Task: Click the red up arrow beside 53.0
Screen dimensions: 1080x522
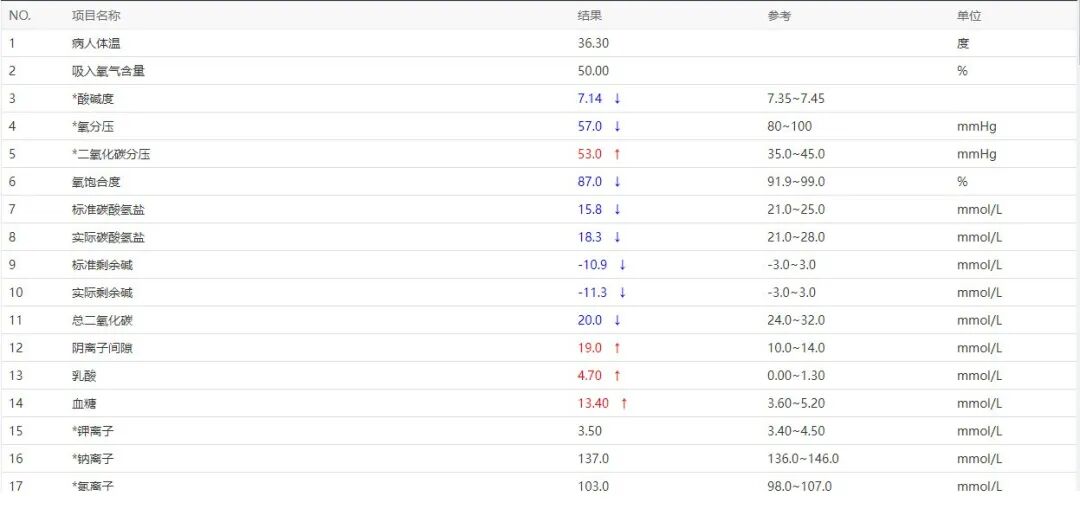Action: (x=617, y=154)
